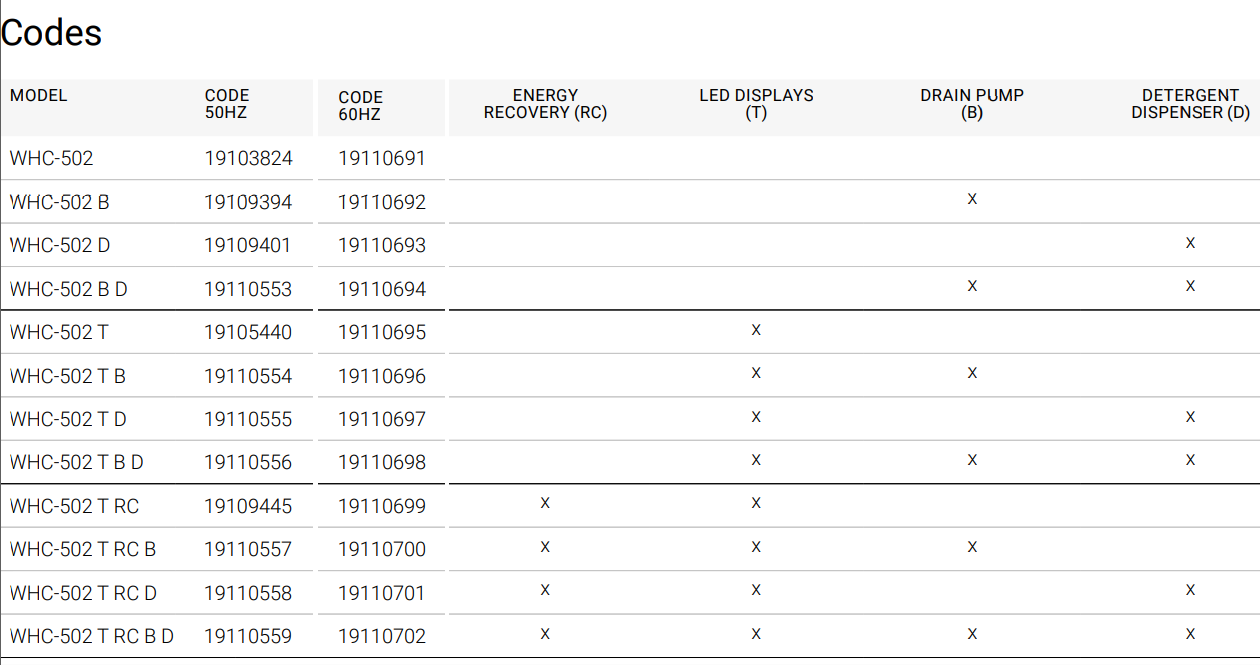This screenshot has height=665, width=1260.
Task: Select the WHC-502 T RC B D model cell
Action: click(92, 636)
